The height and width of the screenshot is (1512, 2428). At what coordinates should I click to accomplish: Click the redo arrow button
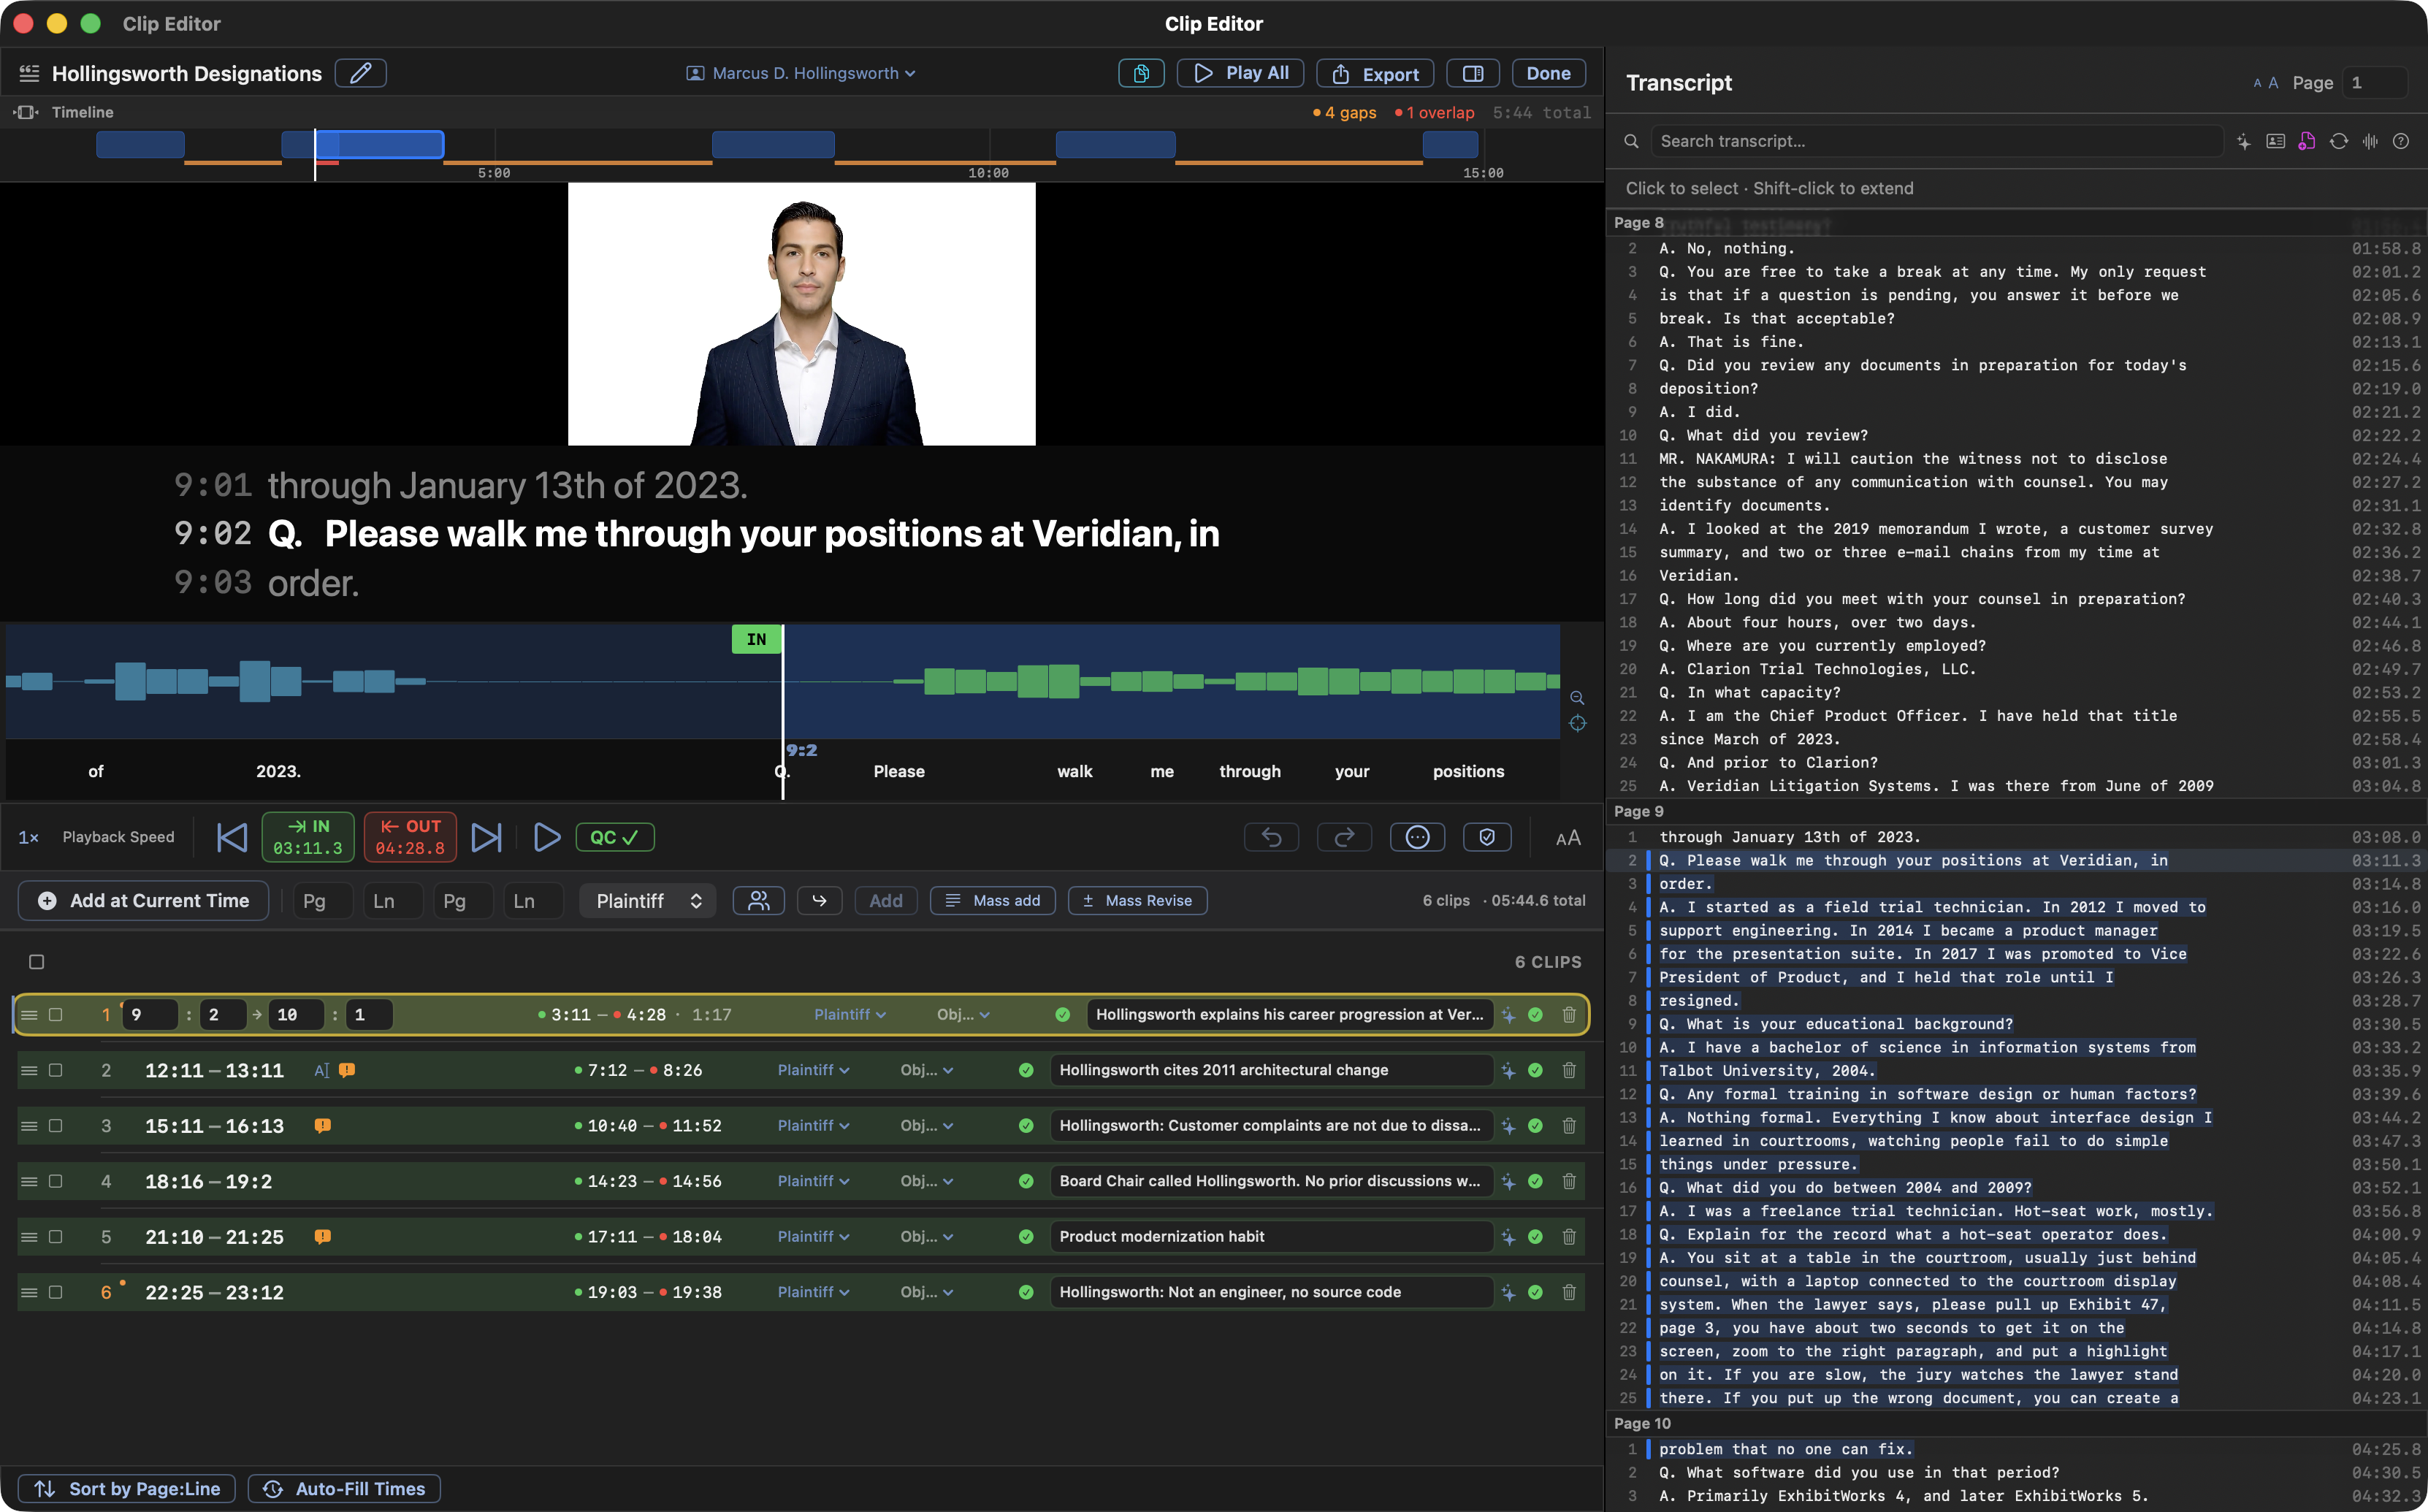pyautogui.click(x=1344, y=837)
